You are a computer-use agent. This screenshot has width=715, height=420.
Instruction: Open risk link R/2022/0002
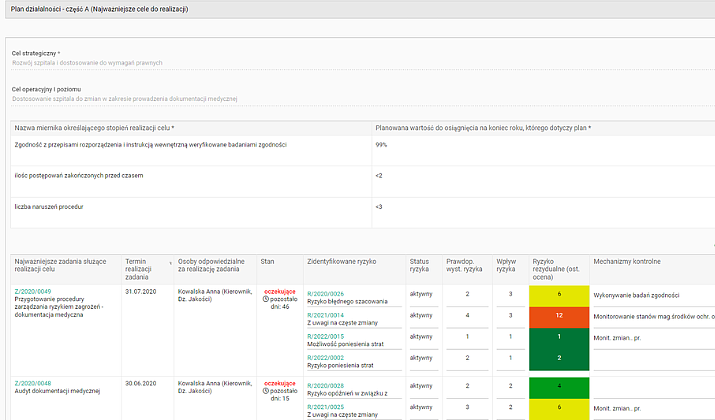tap(325, 357)
